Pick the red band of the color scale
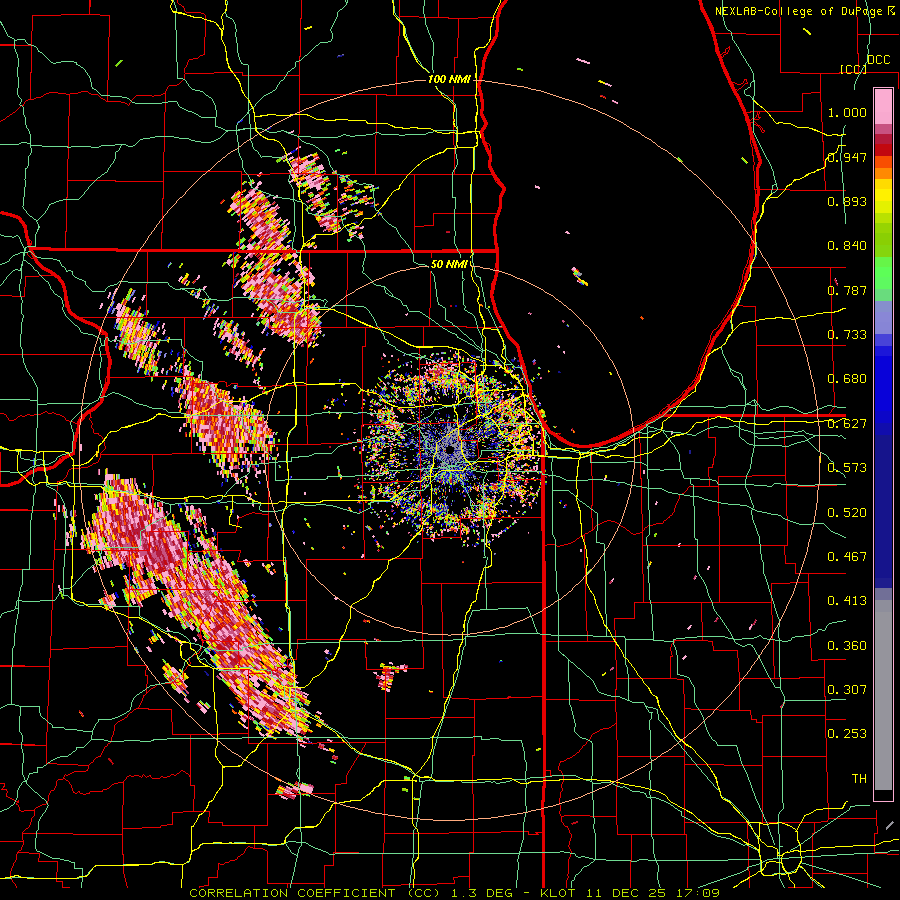Screen dimensions: 900x900 point(883,150)
